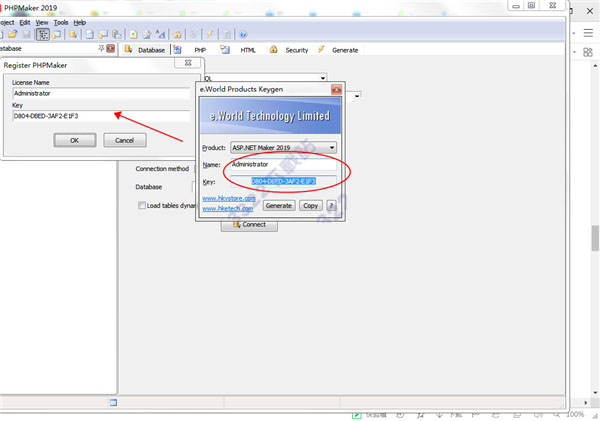This screenshot has width=600, height=421.
Task: Click the License Name input field
Action: point(100,93)
